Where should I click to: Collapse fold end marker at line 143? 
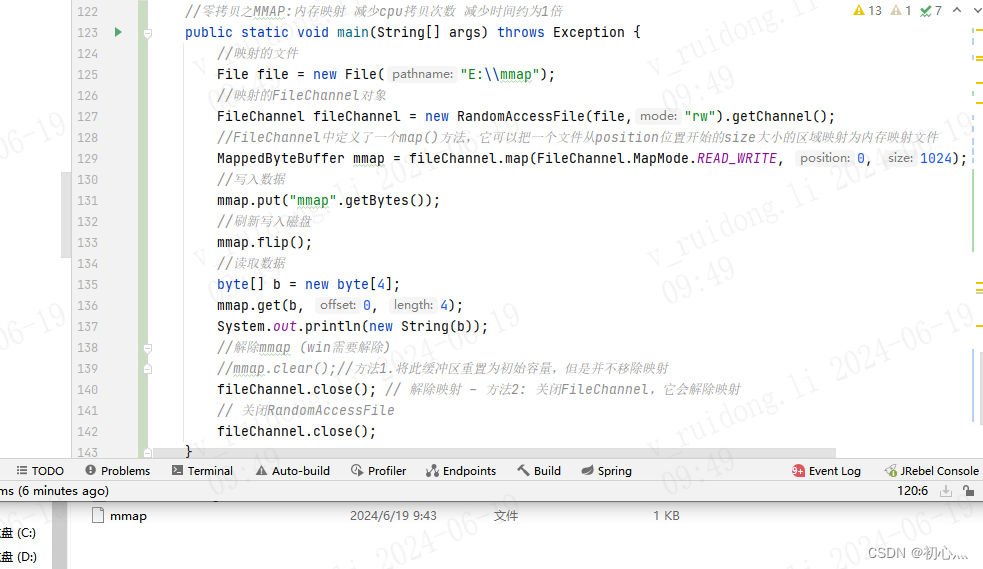(x=147, y=452)
